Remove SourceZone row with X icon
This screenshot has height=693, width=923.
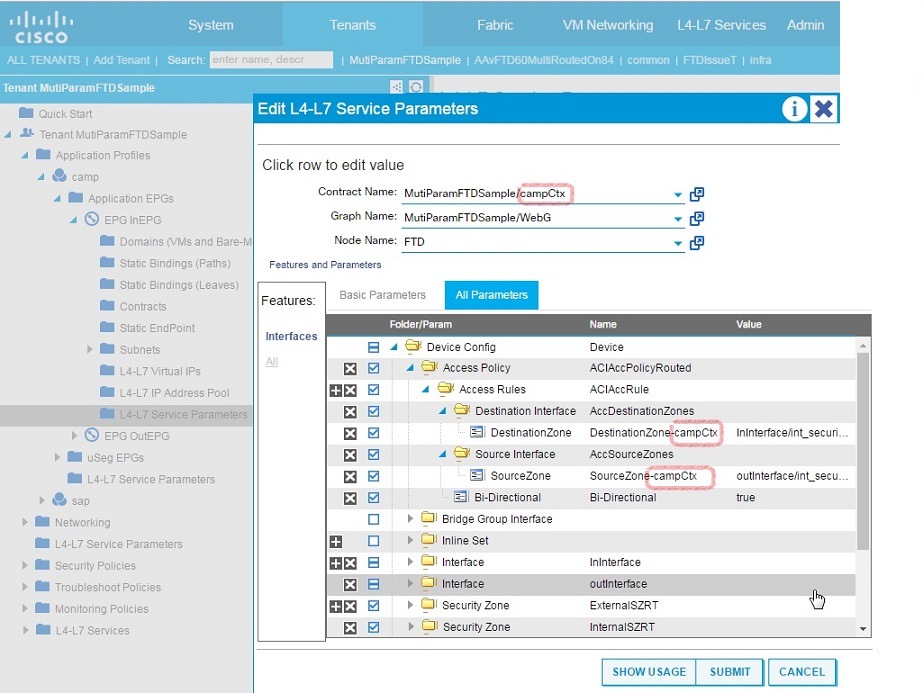click(x=350, y=476)
